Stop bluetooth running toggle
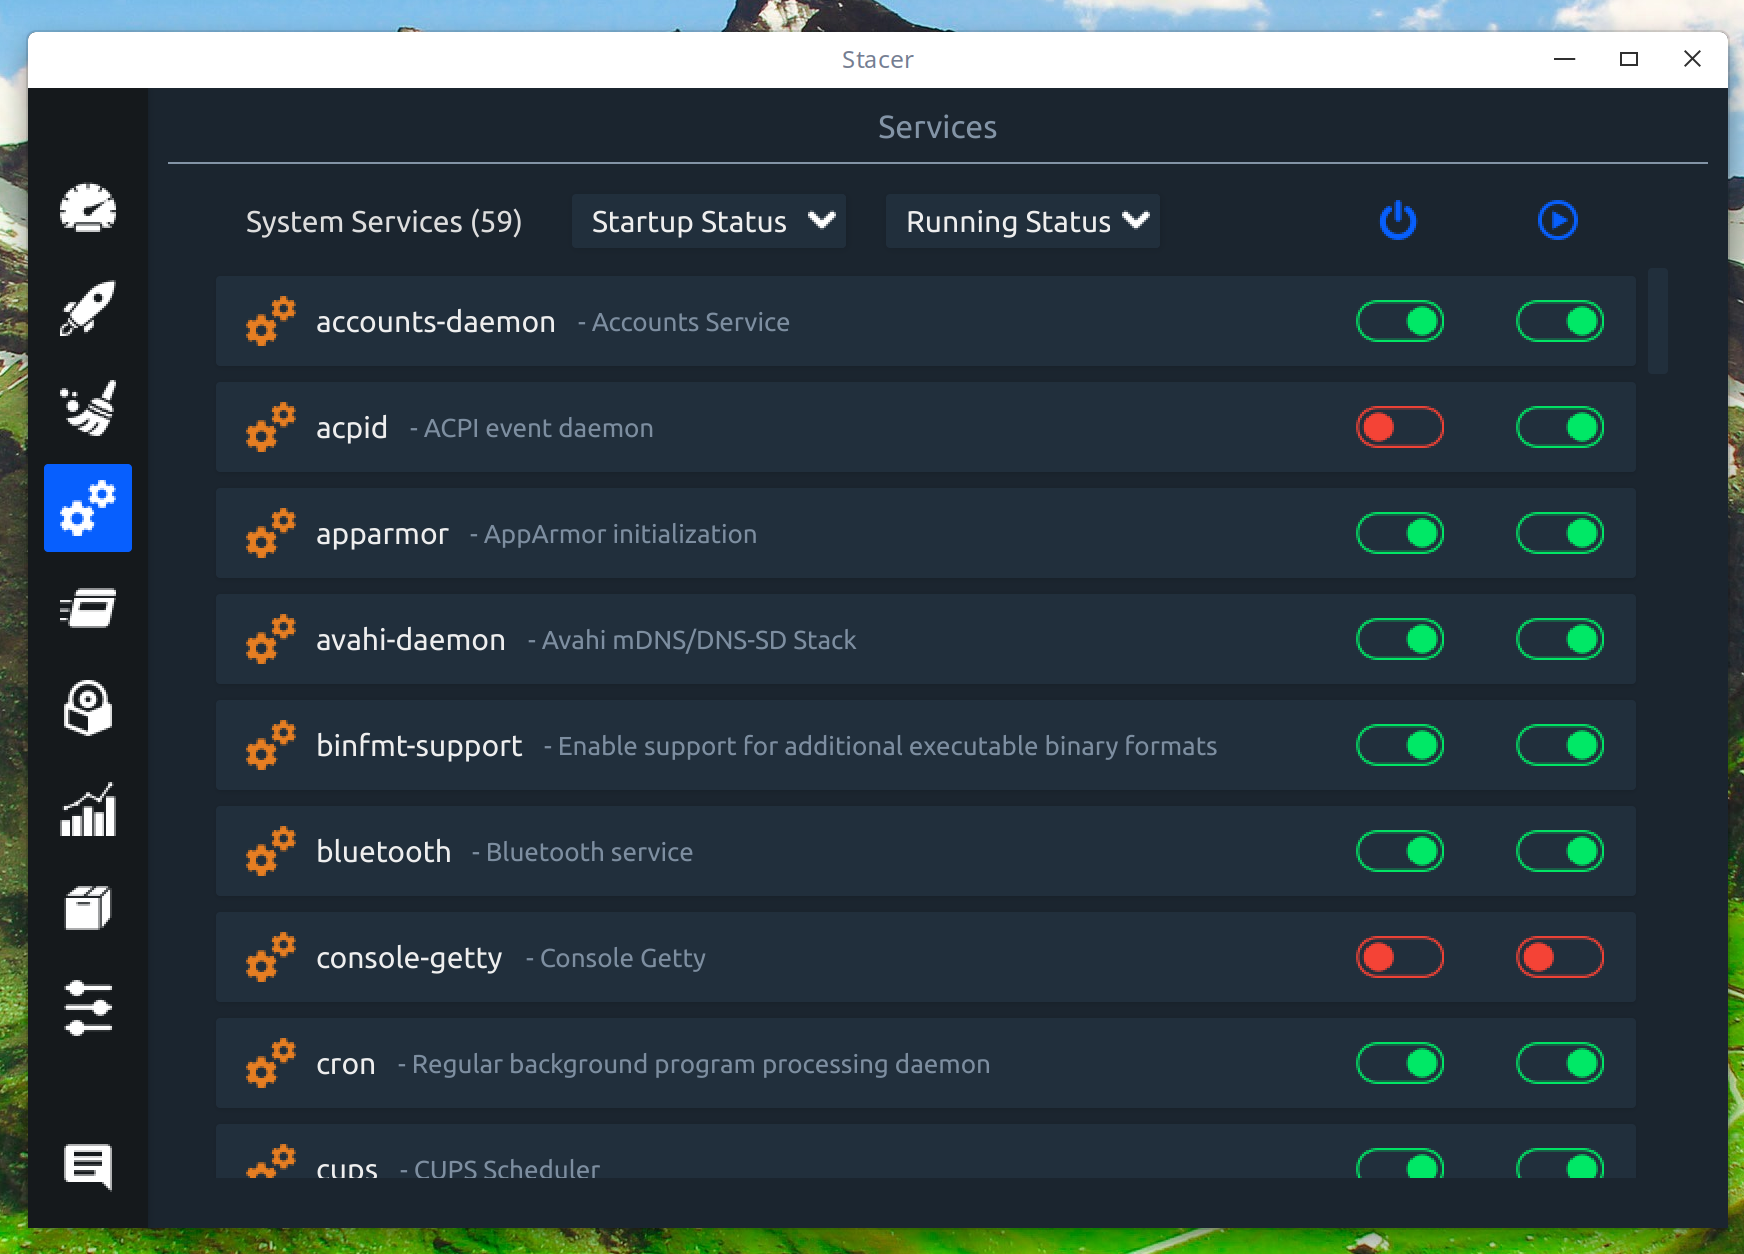Image resolution: width=1744 pixels, height=1254 pixels. (1560, 851)
